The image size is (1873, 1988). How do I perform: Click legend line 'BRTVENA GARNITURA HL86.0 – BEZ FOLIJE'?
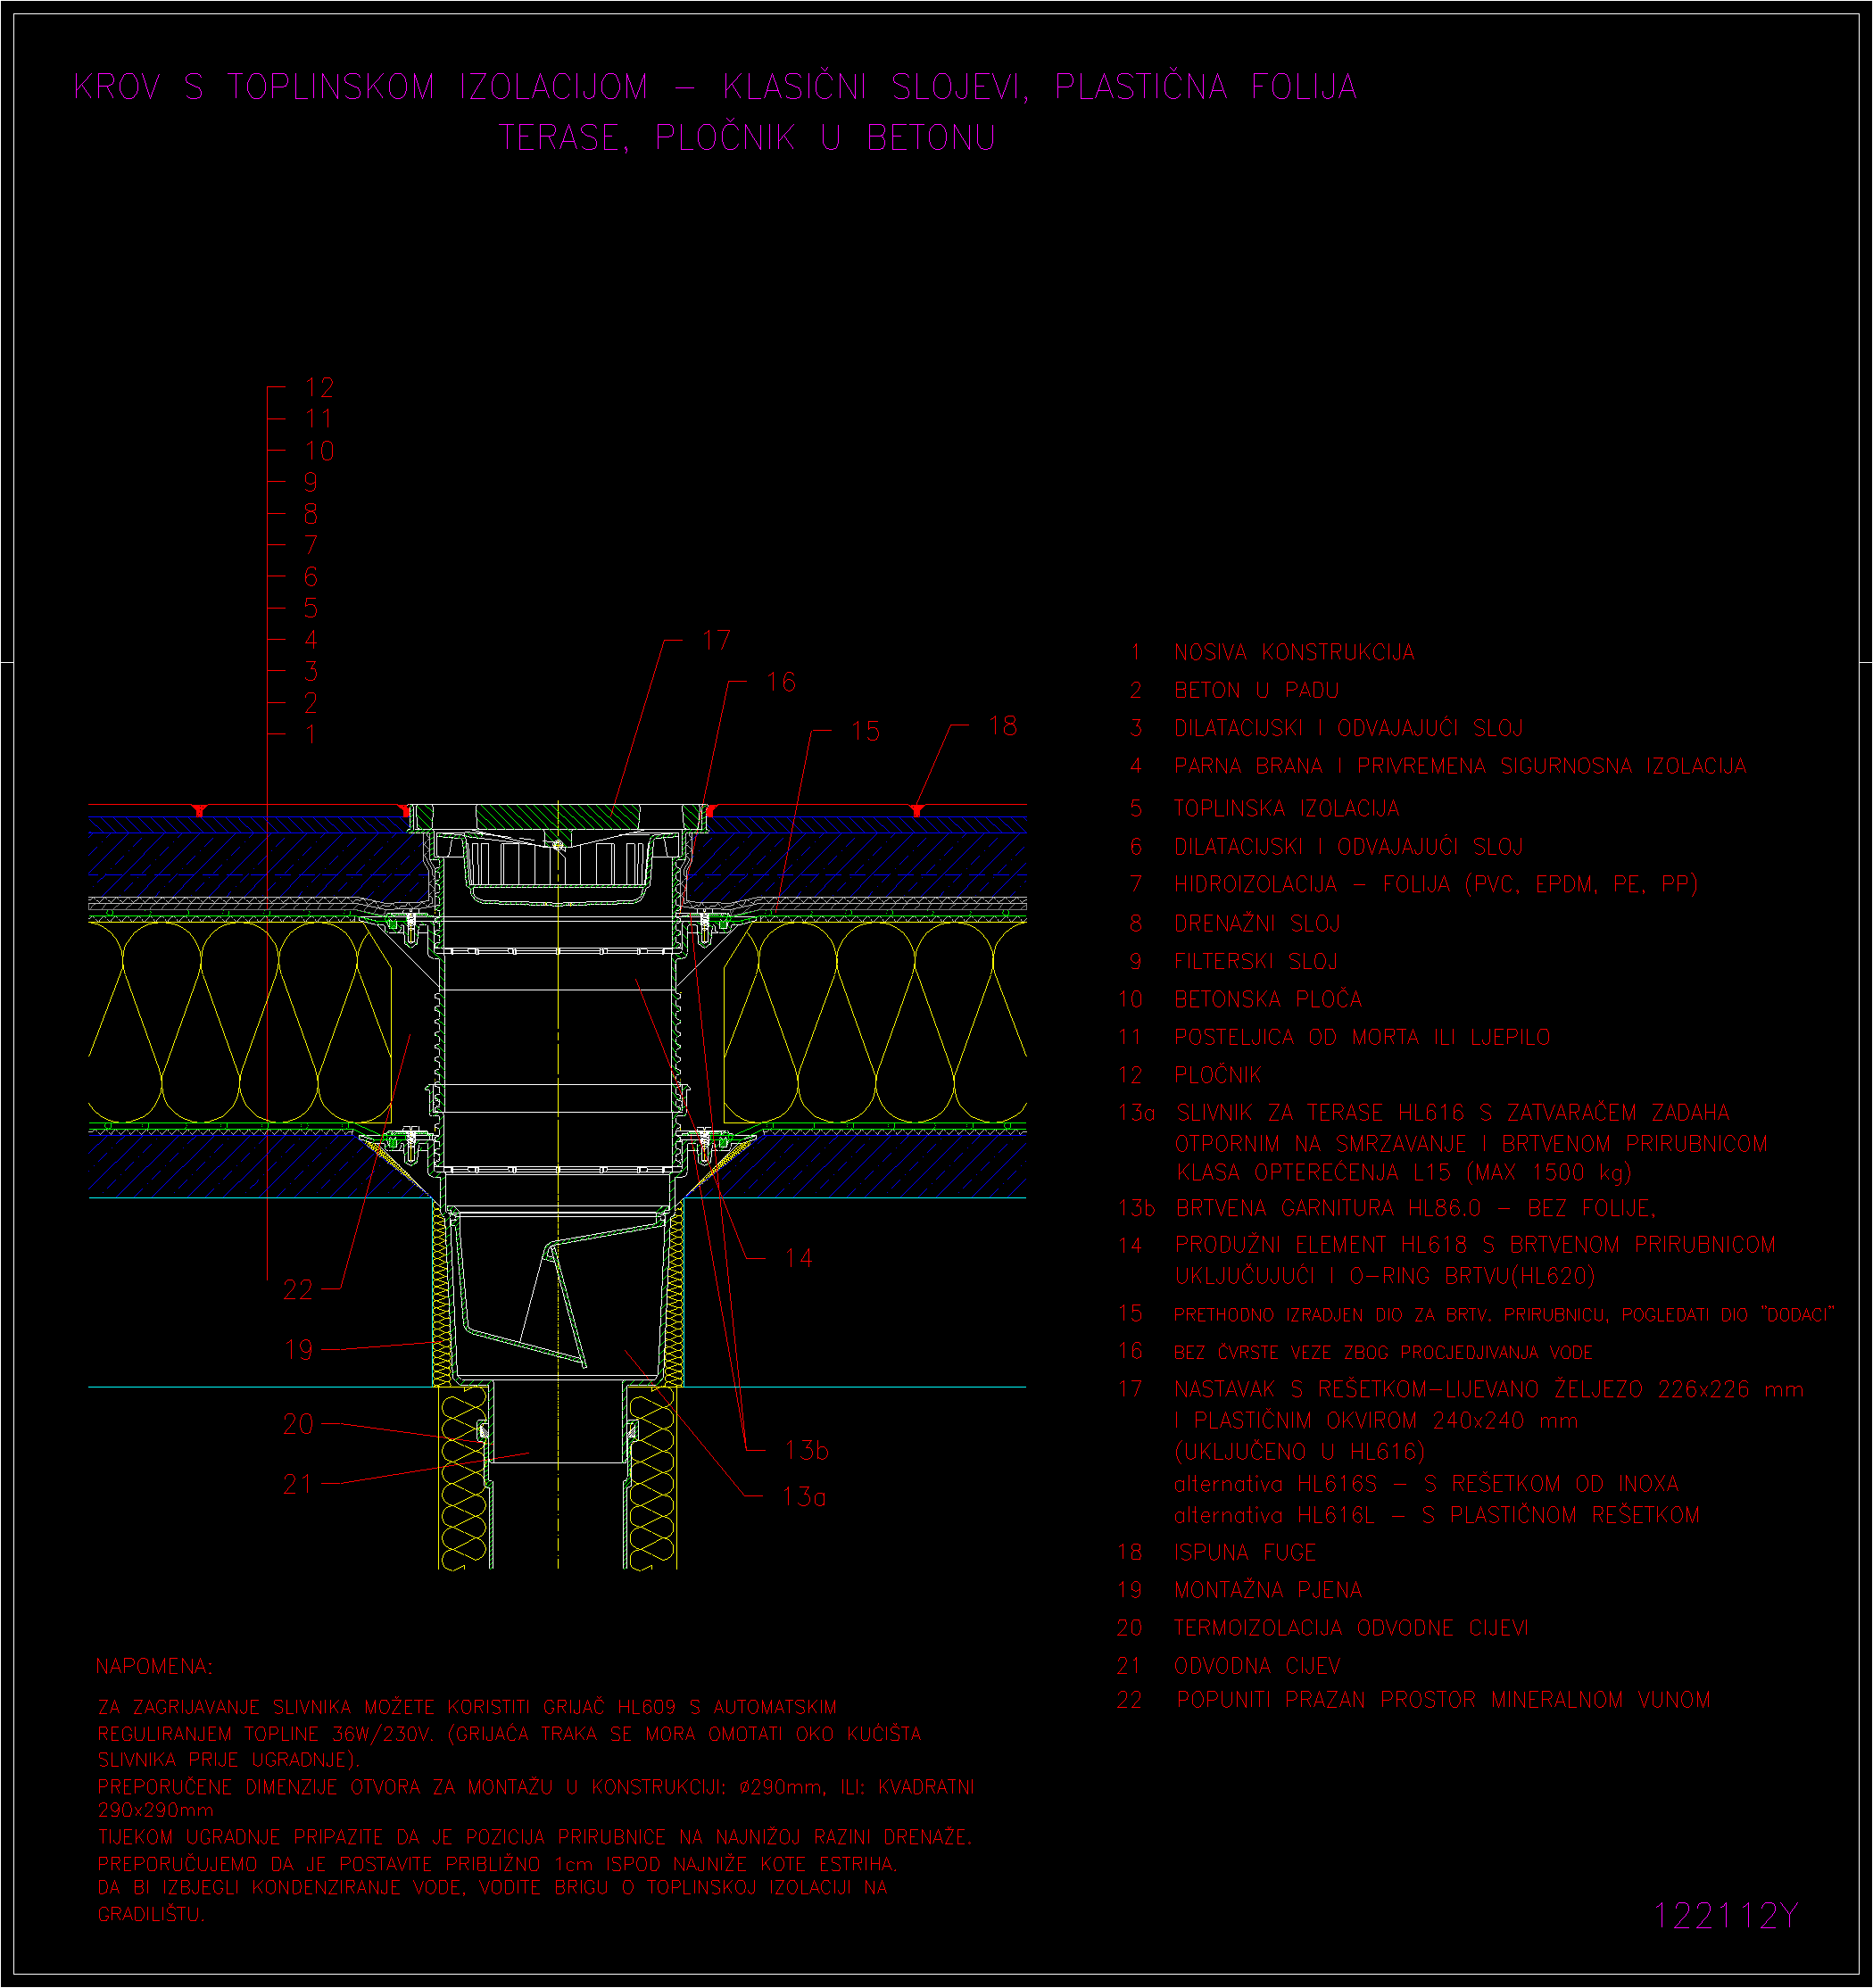pyautogui.click(x=1416, y=1208)
